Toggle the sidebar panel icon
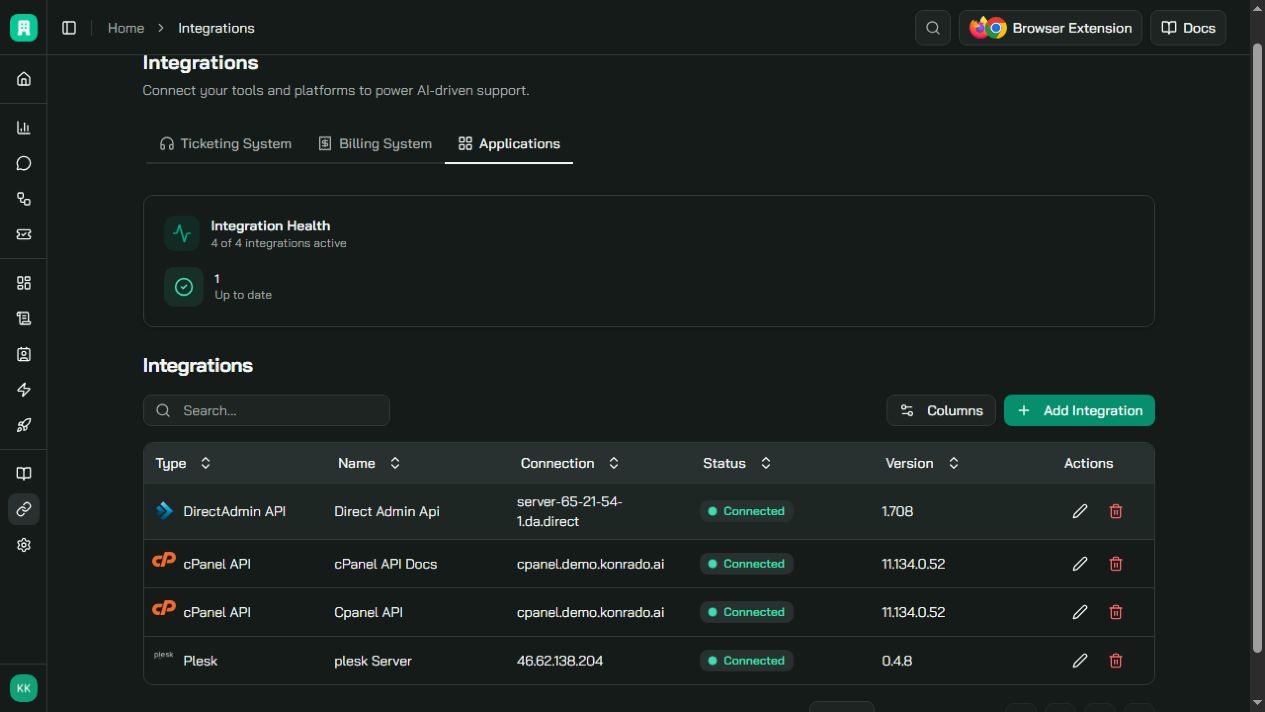The height and width of the screenshot is (712, 1265). (69, 28)
